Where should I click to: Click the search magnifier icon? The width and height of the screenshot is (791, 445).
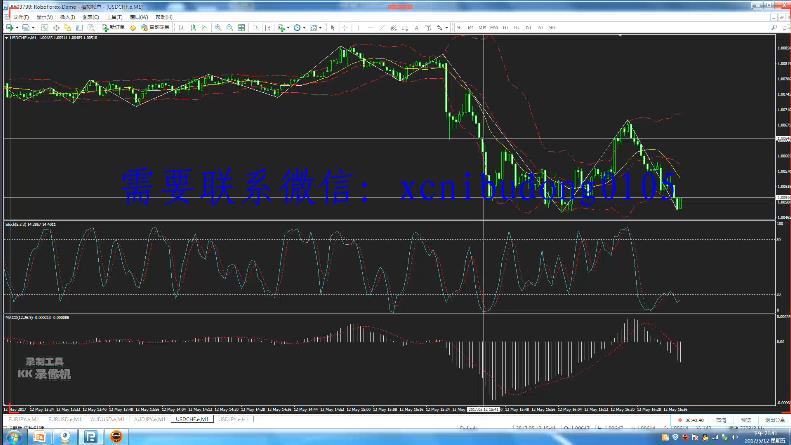coord(774,28)
